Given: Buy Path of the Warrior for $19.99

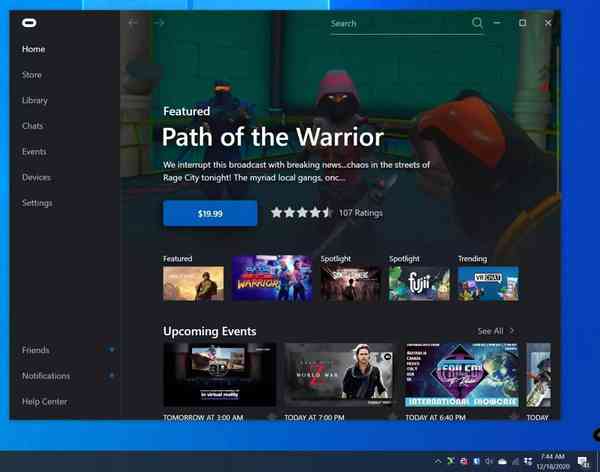Looking at the screenshot, I should click(210, 213).
